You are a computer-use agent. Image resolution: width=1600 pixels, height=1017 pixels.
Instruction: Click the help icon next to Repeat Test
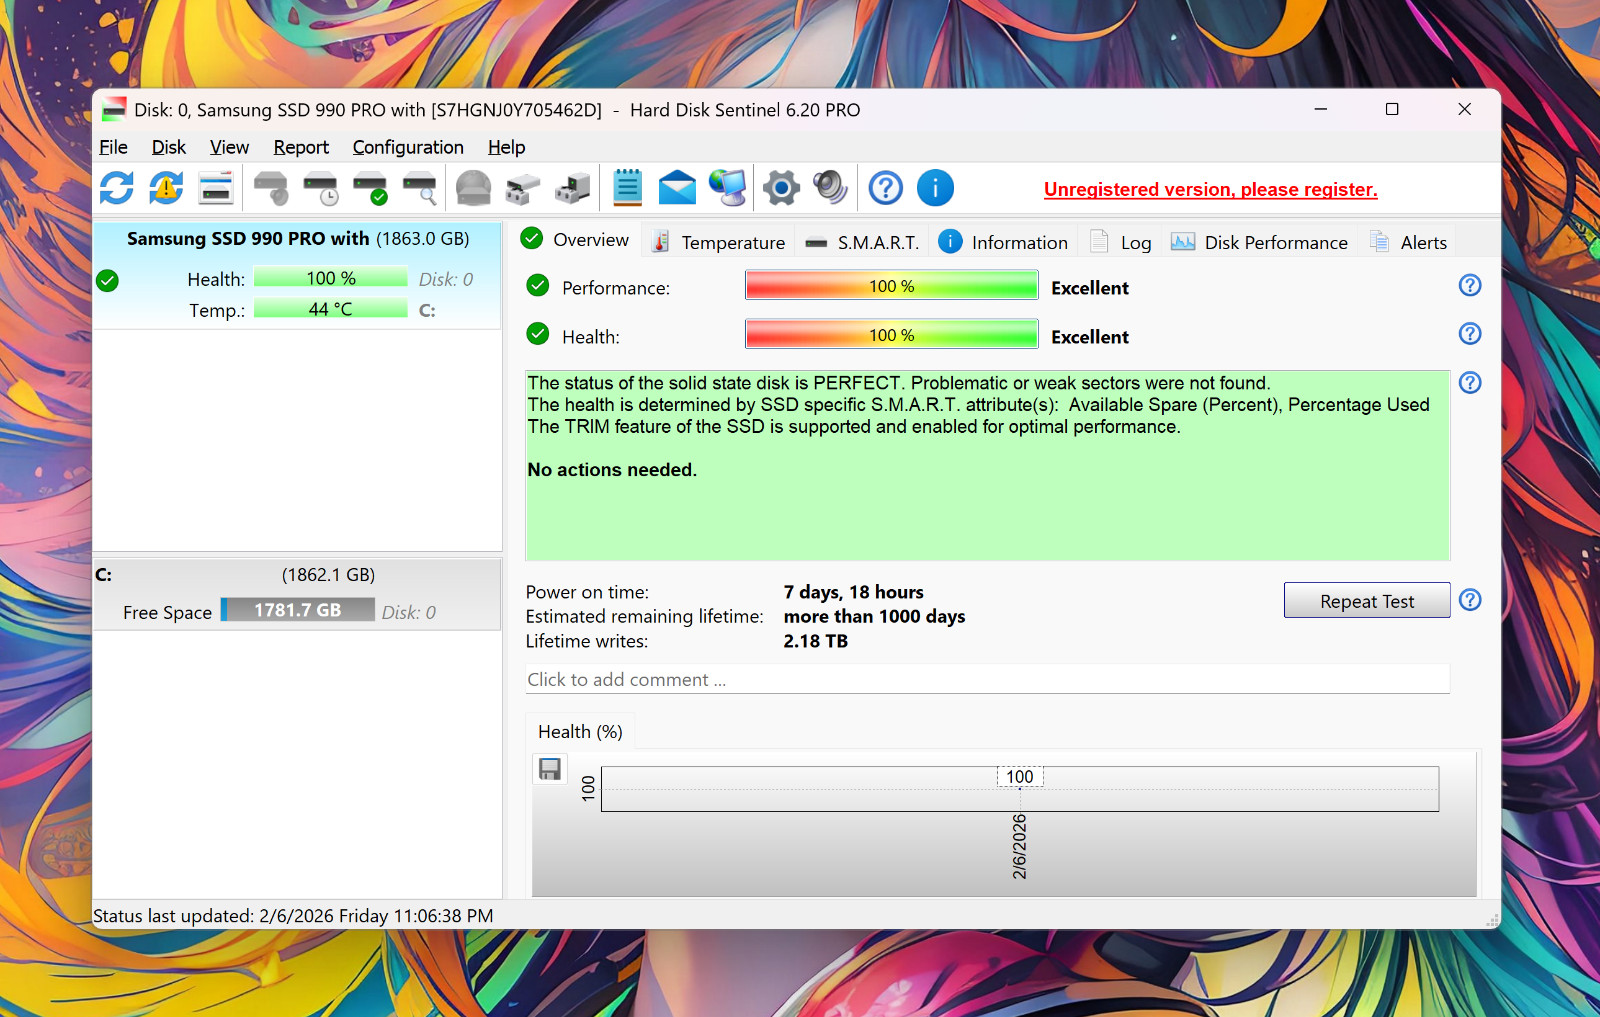(1470, 600)
